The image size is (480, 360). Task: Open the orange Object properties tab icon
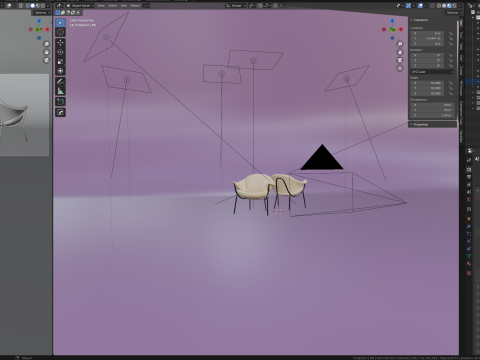(469, 219)
